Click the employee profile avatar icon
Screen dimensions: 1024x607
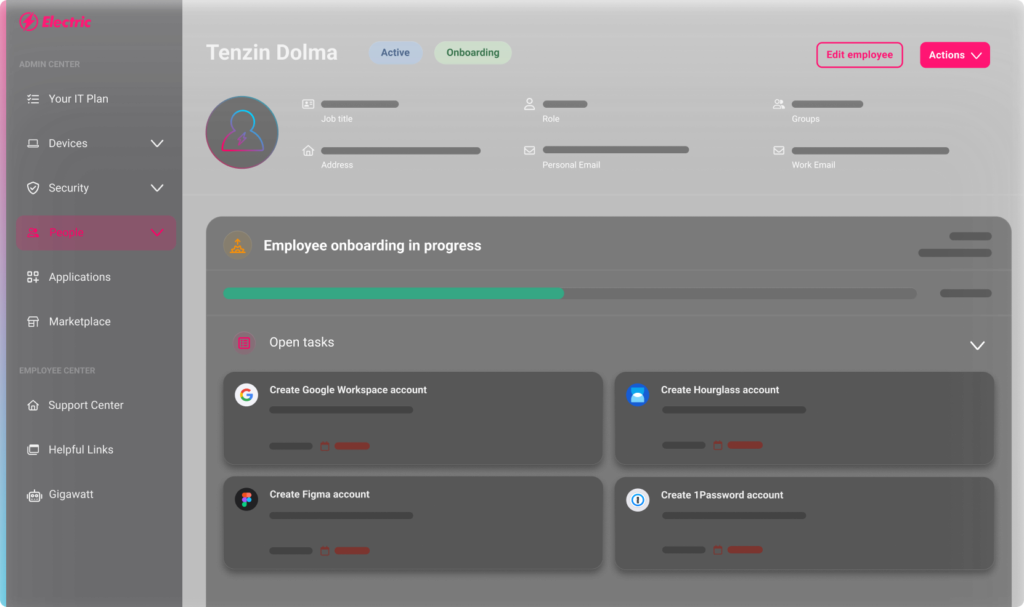[x=242, y=132]
